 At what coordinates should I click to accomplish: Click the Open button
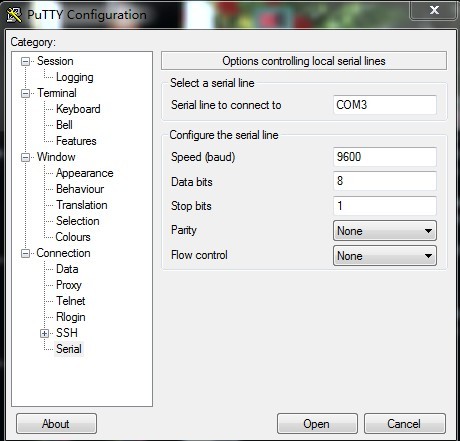pyautogui.click(x=317, y=424)
